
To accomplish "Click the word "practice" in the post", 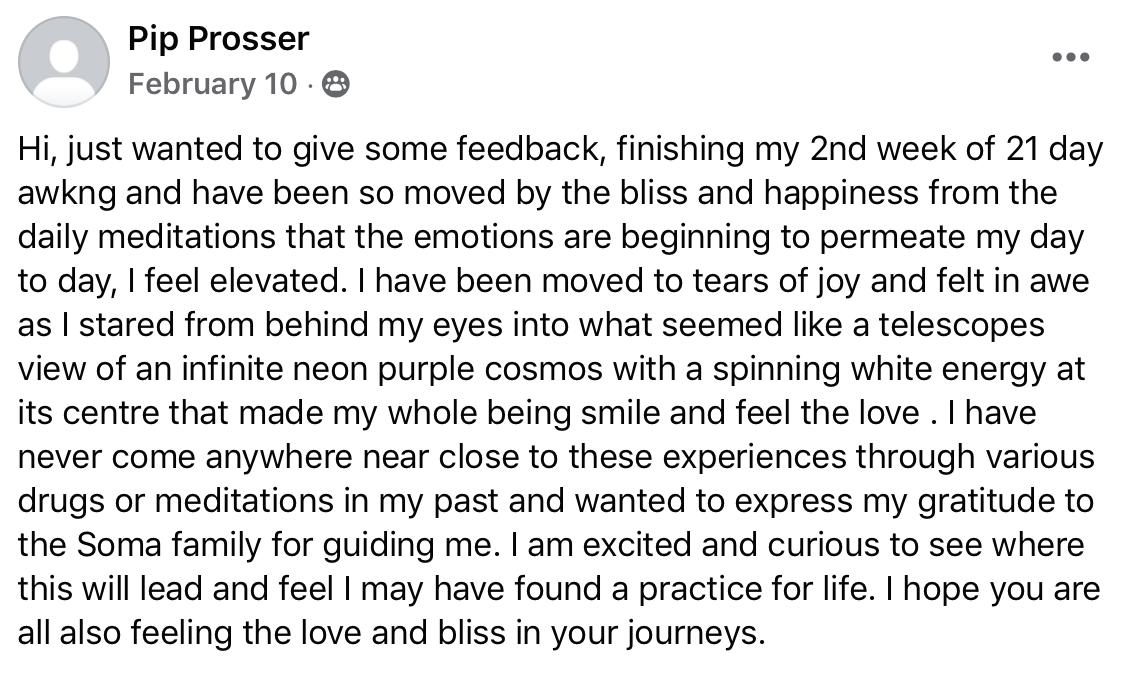I will tap(700, 590).
